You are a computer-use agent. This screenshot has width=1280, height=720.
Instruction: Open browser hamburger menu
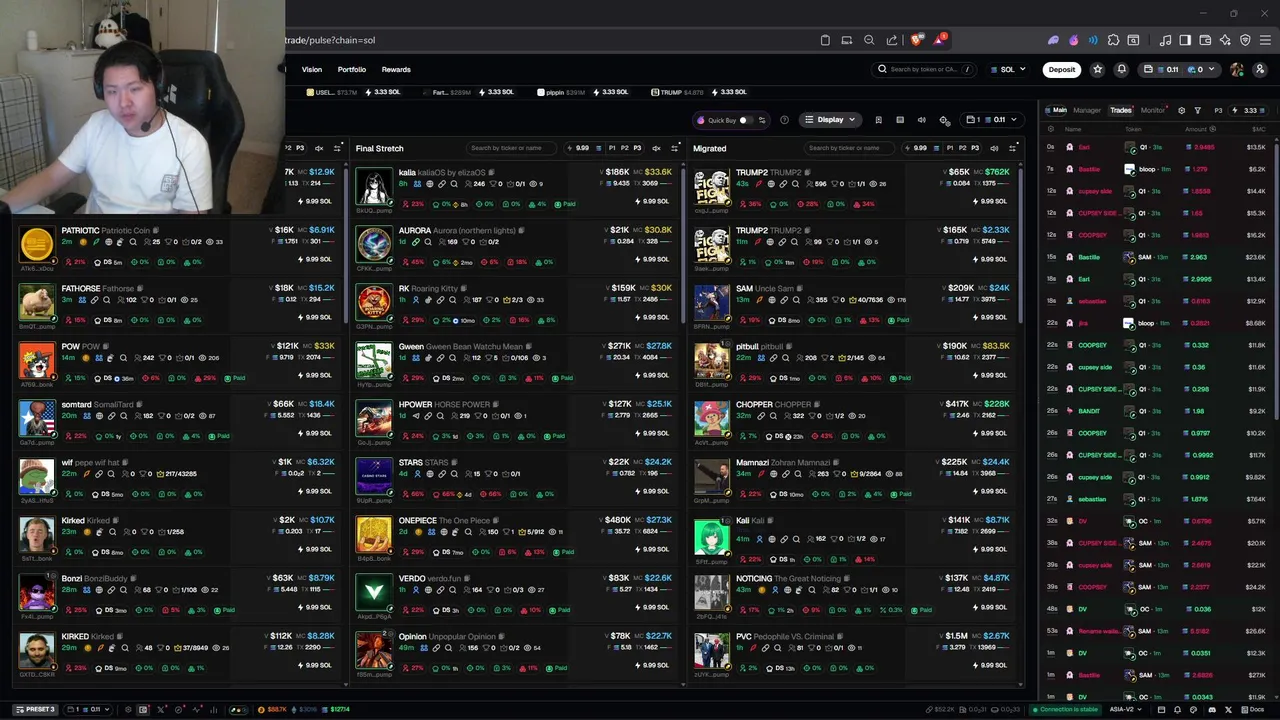click(x=1263, y=40)
